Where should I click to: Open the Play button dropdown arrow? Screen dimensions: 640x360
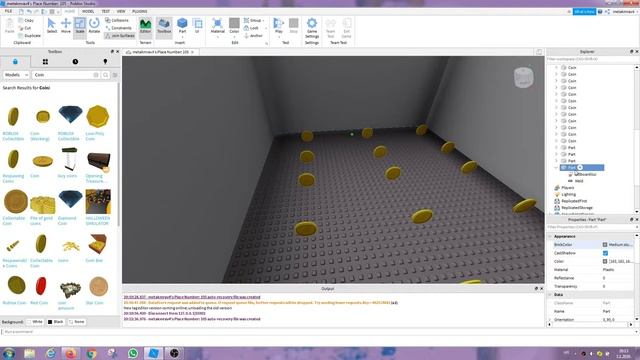(278, 37)
